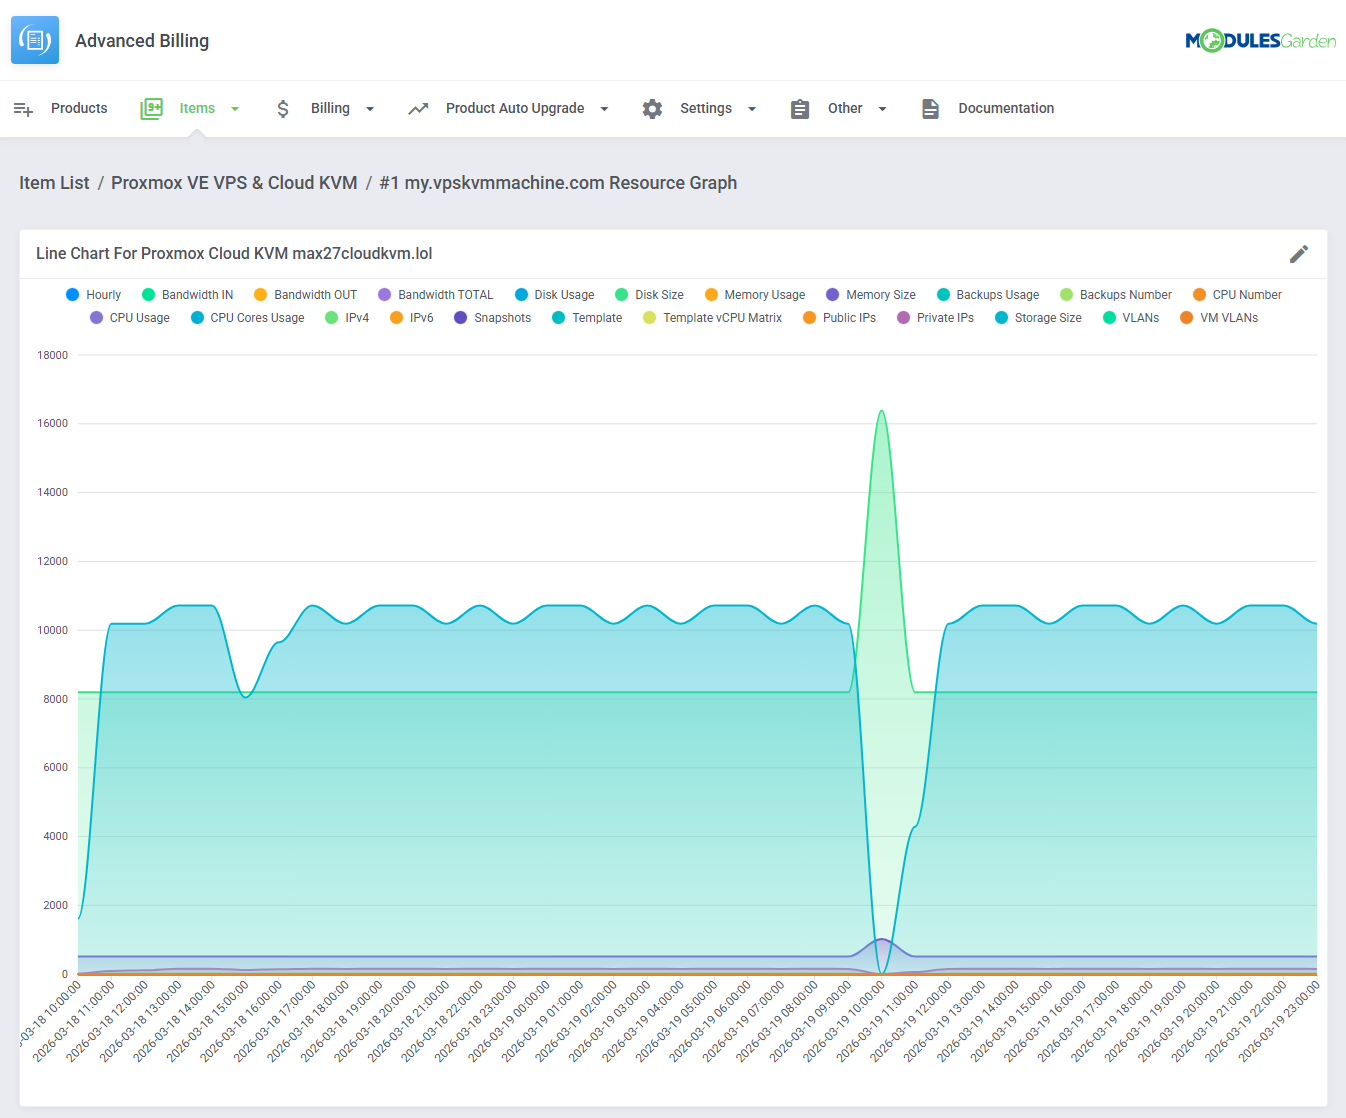Hide the CPU Number series
The width and height of the screenshot is (1346, 1118).
pyautogui.click(x=1237, y=295)
